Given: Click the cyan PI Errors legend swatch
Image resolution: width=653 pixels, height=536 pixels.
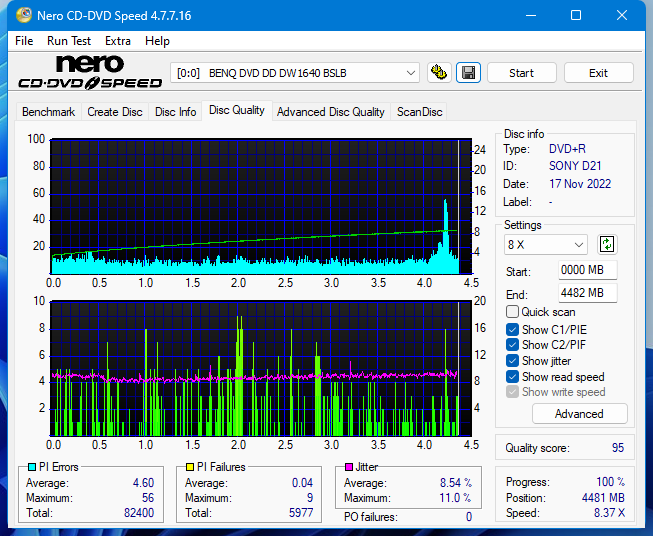Looking at the screenshot, I should tap(32, 467).
